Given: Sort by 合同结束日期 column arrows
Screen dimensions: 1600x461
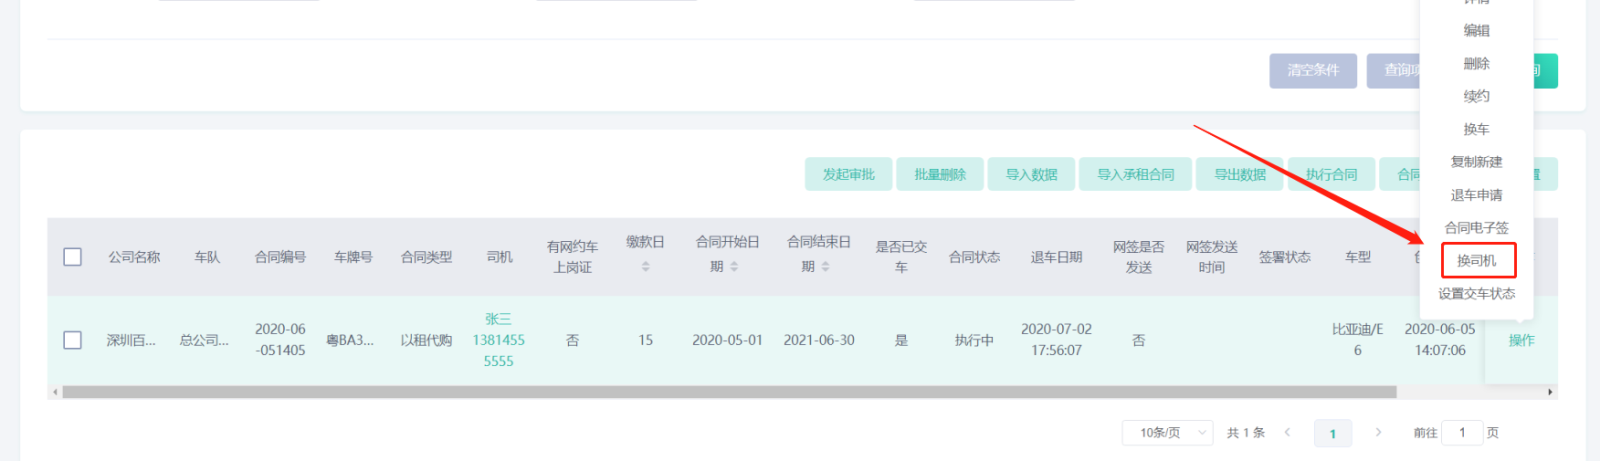Looking at the screenshot, I should [x=825, y=267].
